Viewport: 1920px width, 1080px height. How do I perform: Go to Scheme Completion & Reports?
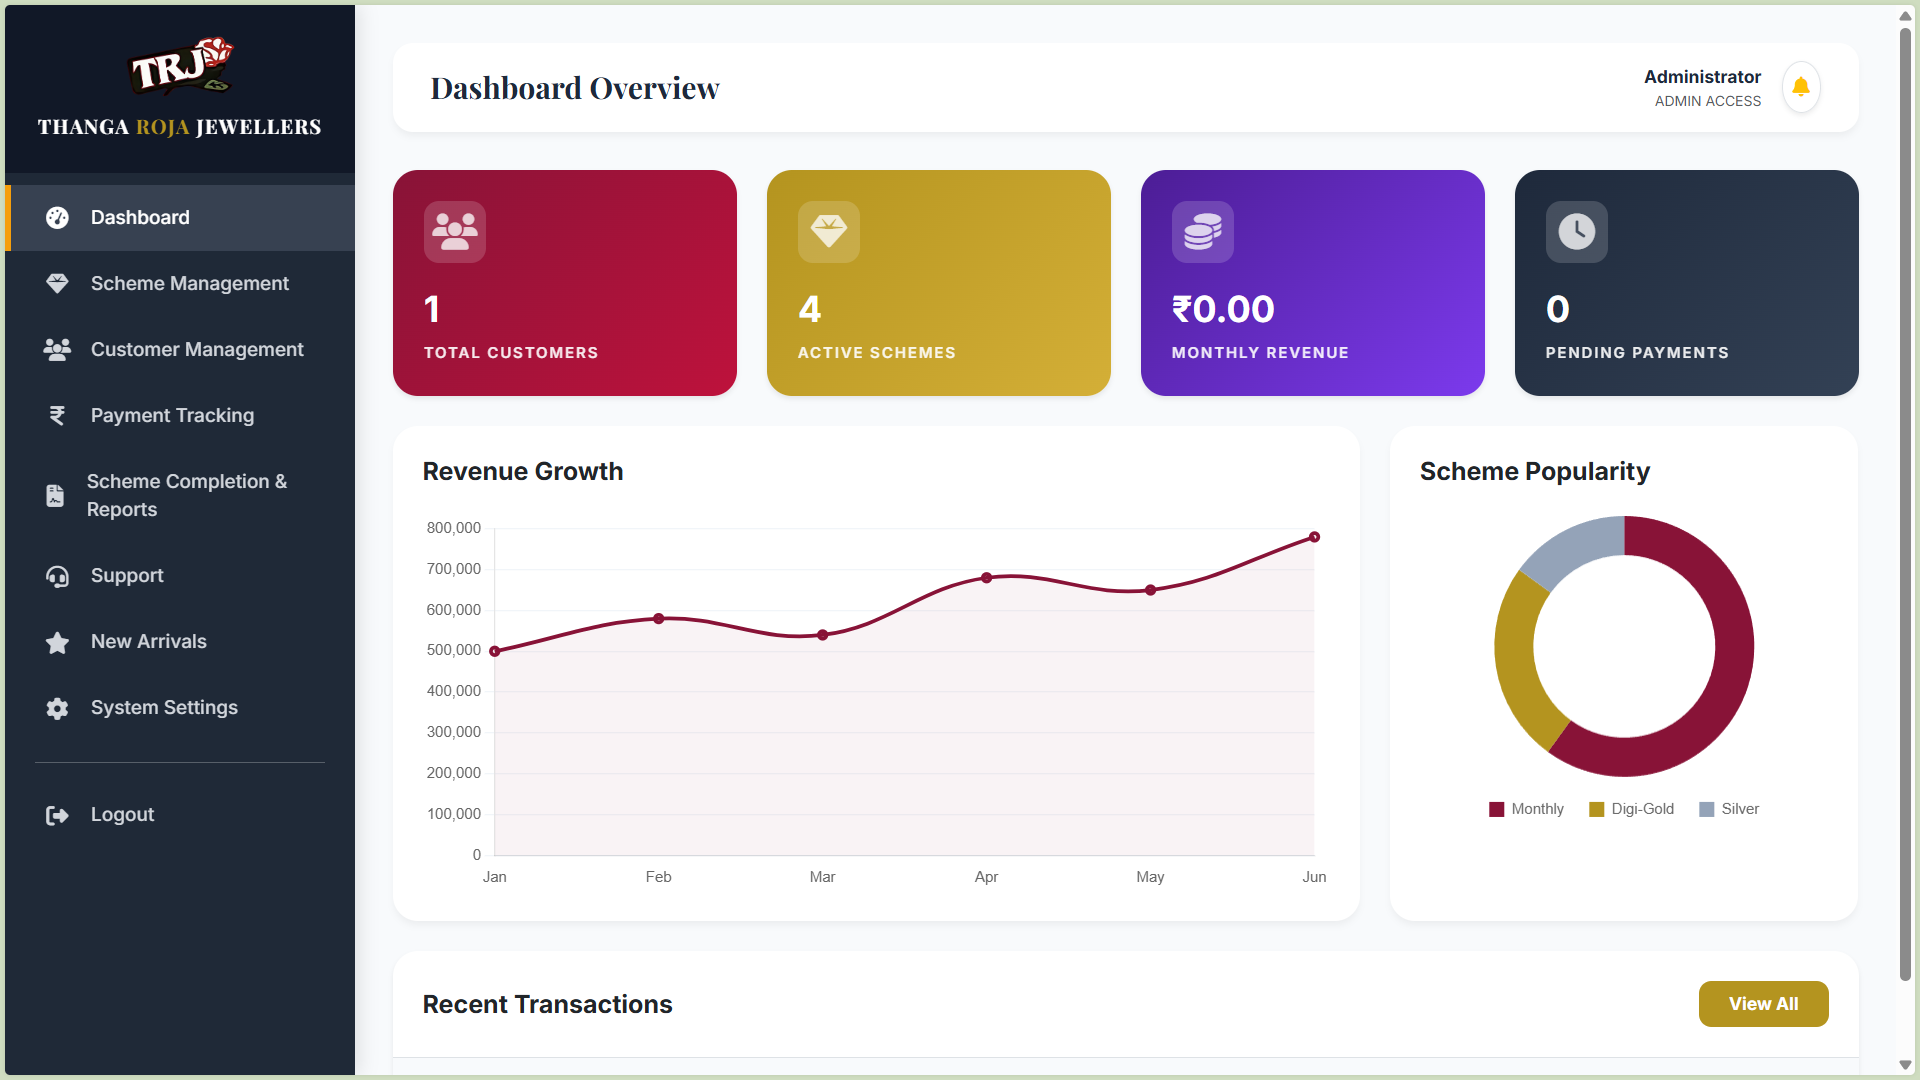click(x=186, y=495)
